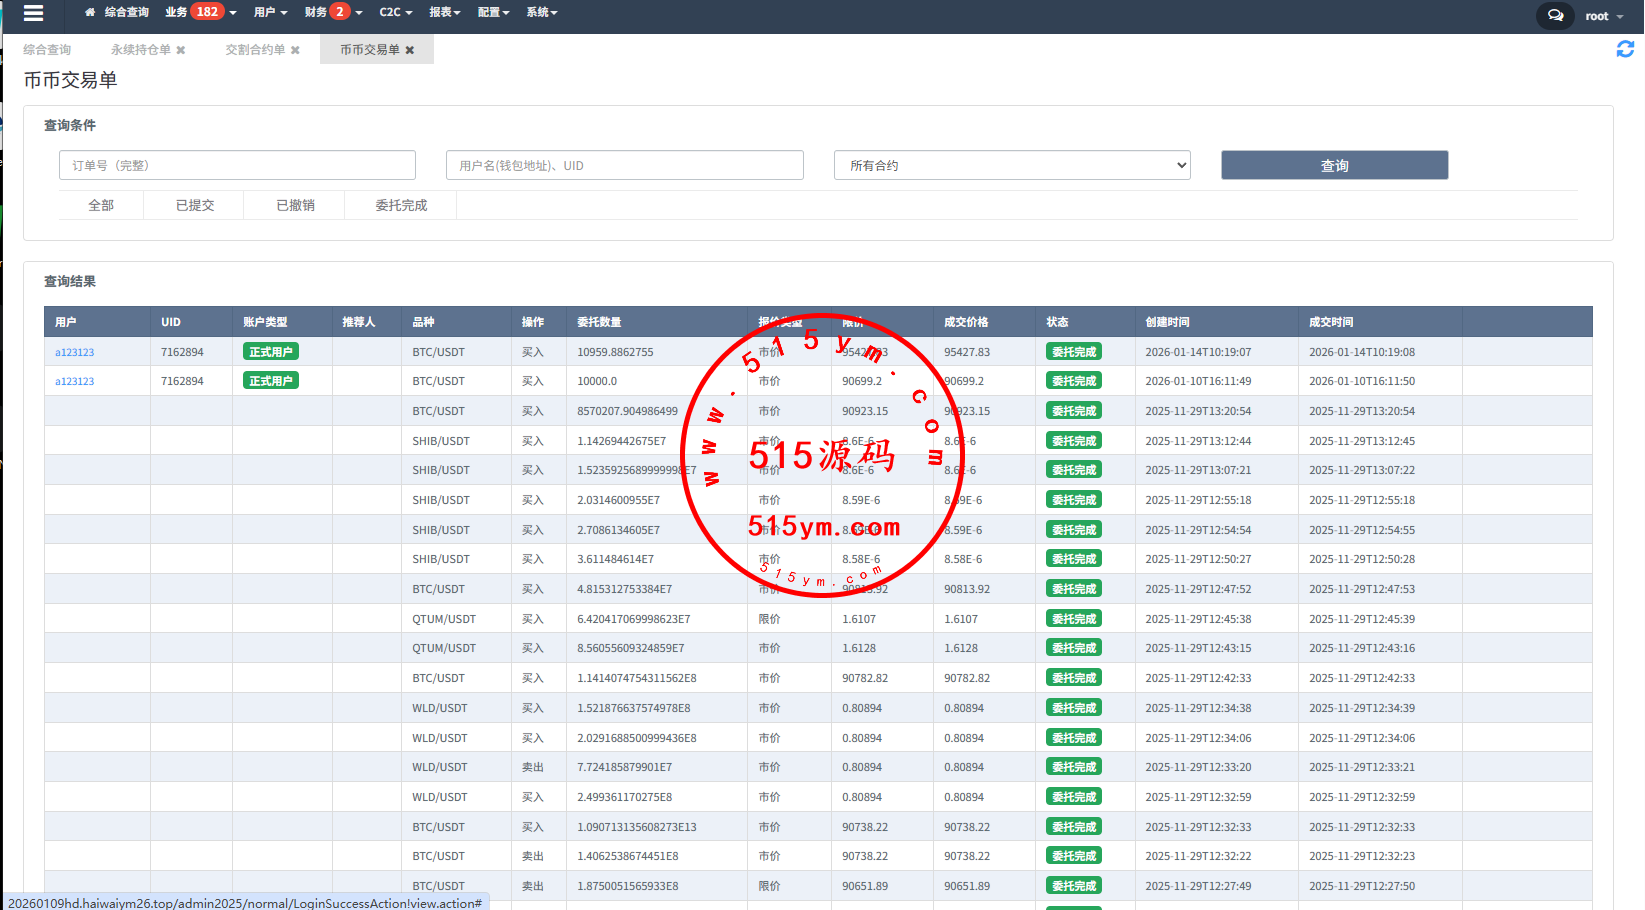Filter results by 委托完成 status
The image size is (1645, 910).
(x=401, y=205)
